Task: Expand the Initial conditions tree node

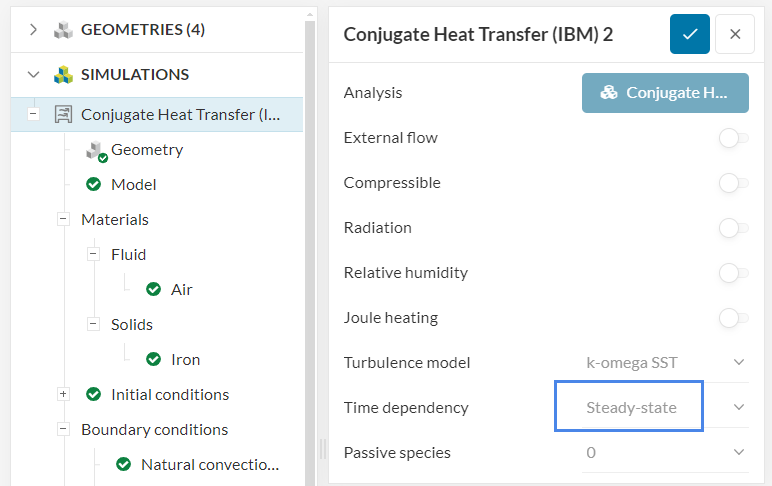Action: (63, 394)
